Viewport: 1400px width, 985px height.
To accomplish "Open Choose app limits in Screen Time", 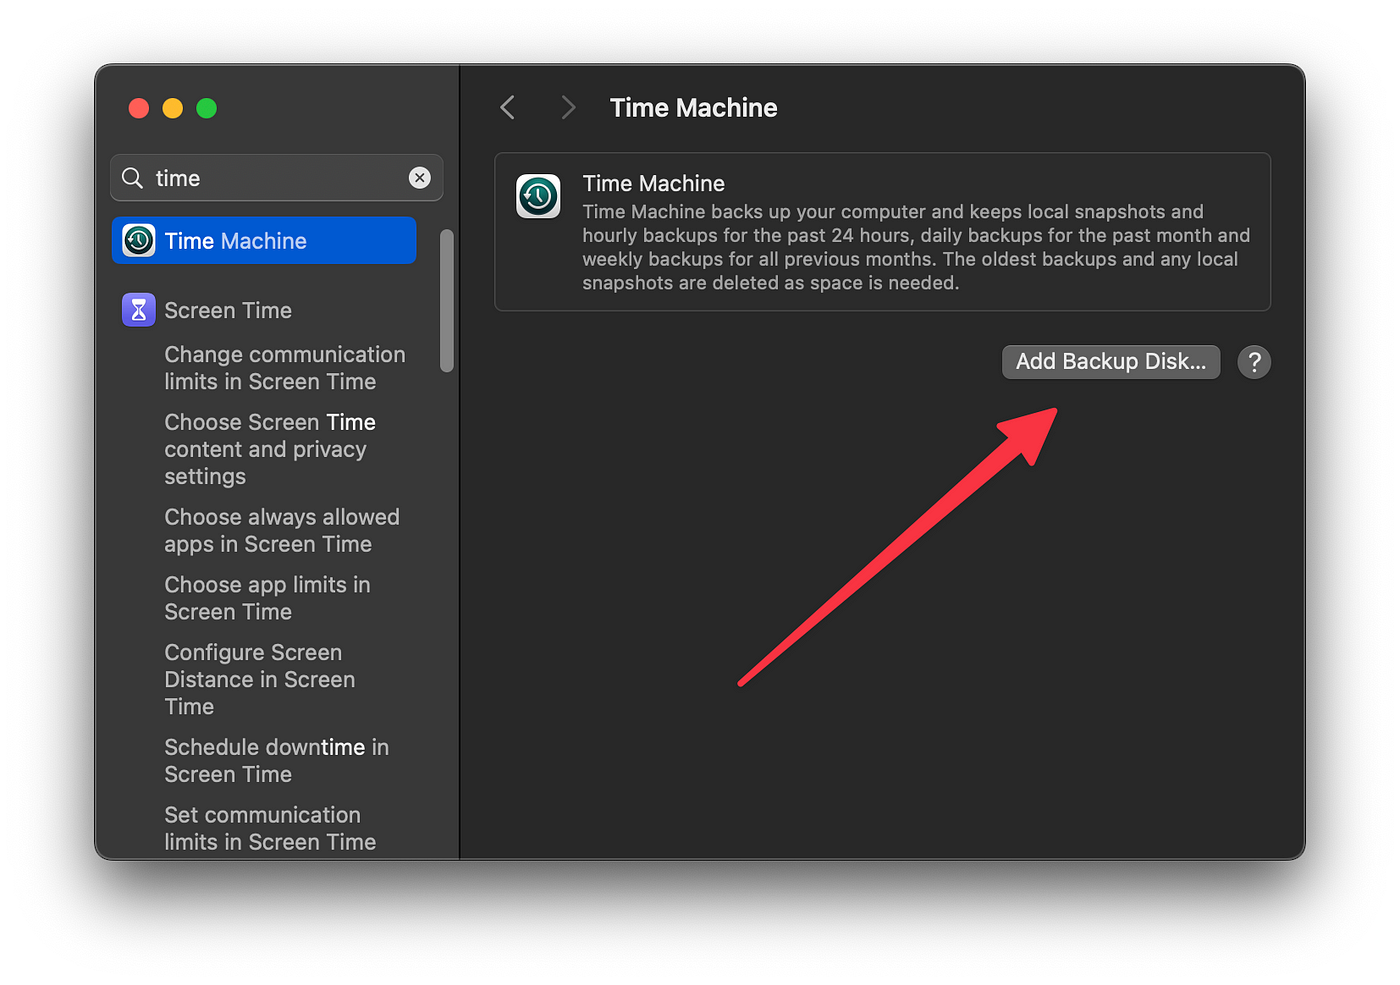I will point(267,598).
